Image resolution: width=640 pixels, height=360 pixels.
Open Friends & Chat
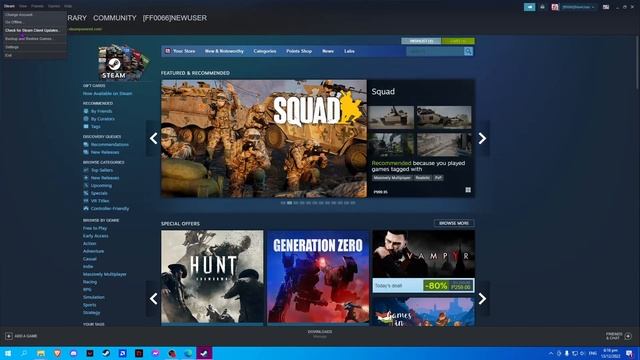(618, 336)
